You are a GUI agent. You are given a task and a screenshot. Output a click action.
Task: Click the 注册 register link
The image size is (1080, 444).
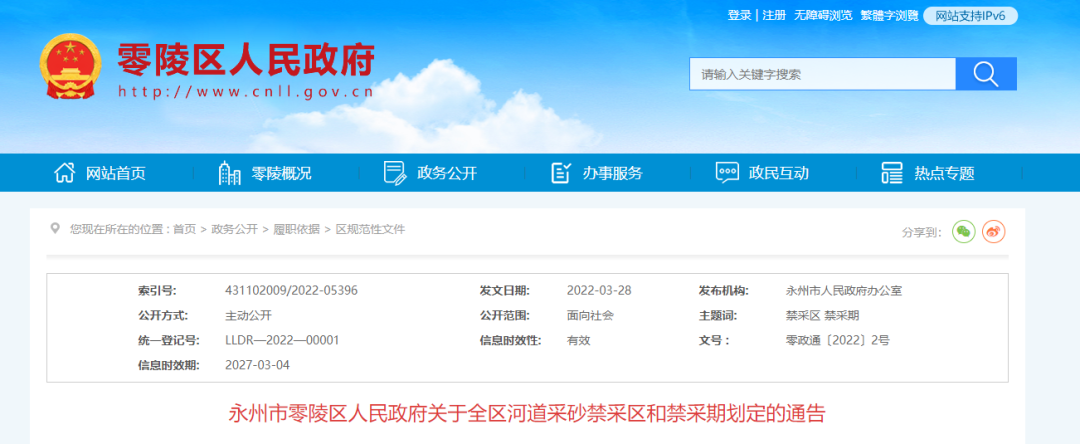coord(774,15)
